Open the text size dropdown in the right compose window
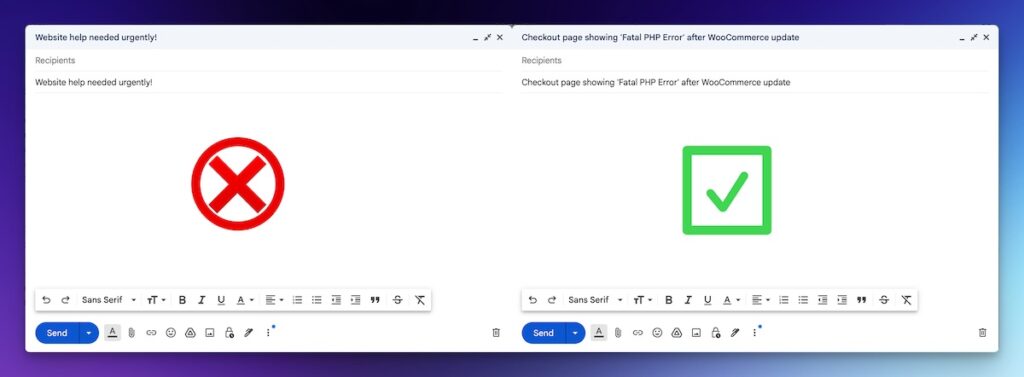Viewport: 1024px width, 377px height. coord(643,300)
